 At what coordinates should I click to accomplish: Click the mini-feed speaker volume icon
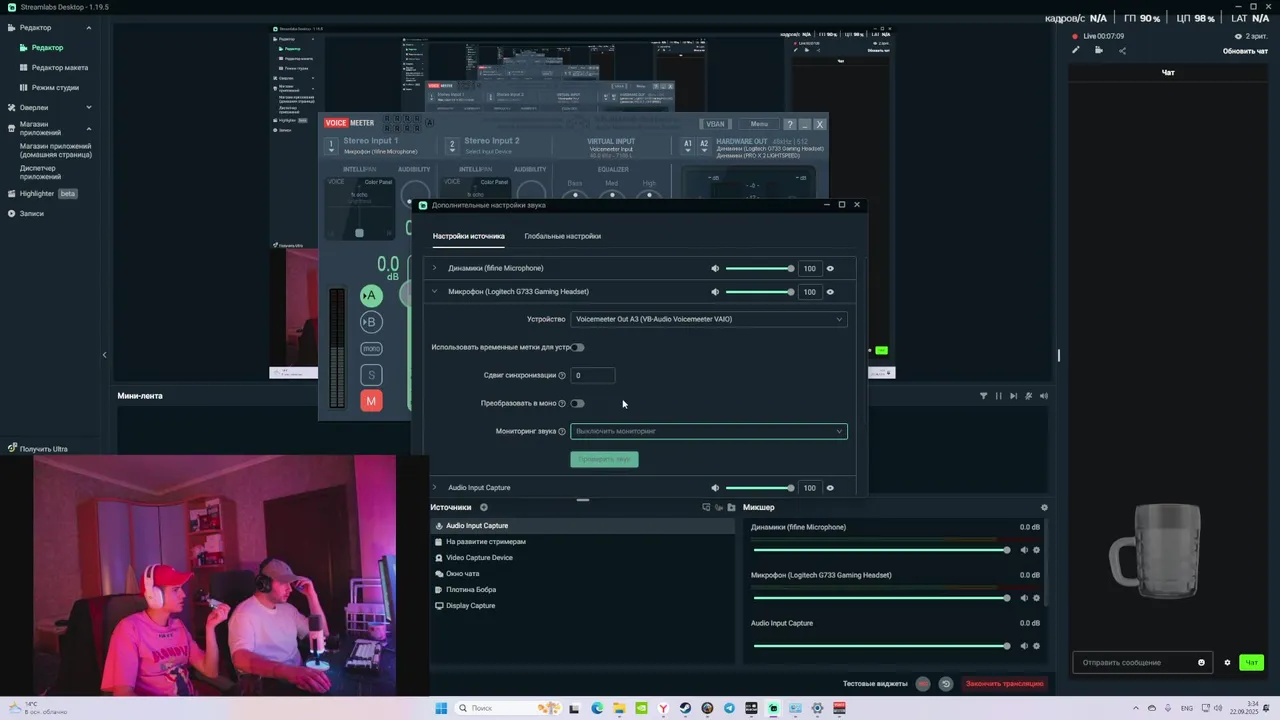(1044, 396)
